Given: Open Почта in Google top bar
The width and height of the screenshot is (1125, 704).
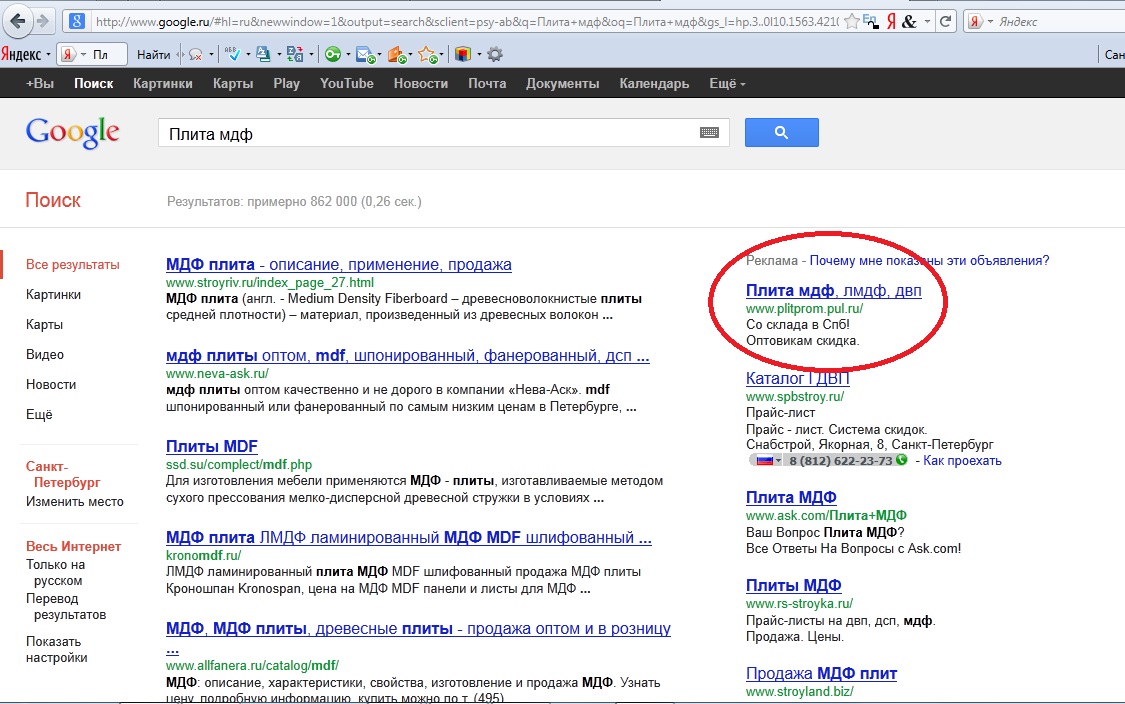Looking at the screenshot, I should (x=487, y=83).
